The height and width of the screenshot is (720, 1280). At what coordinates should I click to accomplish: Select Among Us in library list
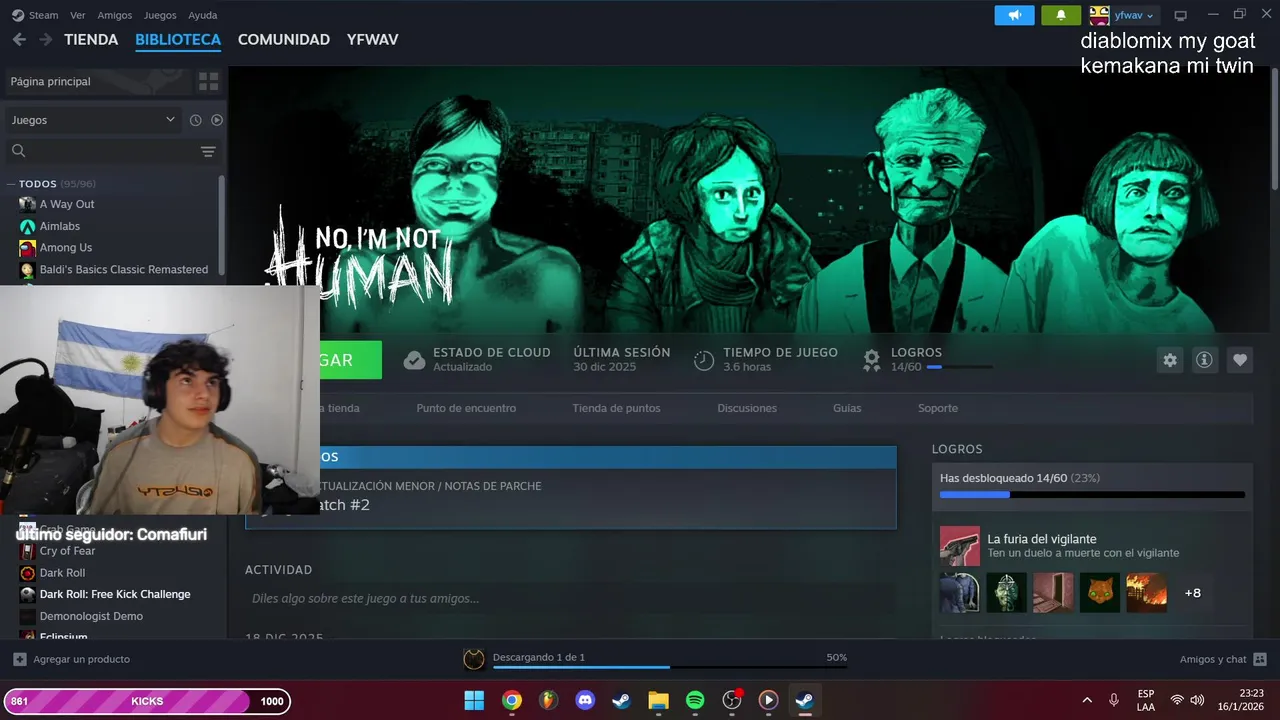(x=65, y=247)
